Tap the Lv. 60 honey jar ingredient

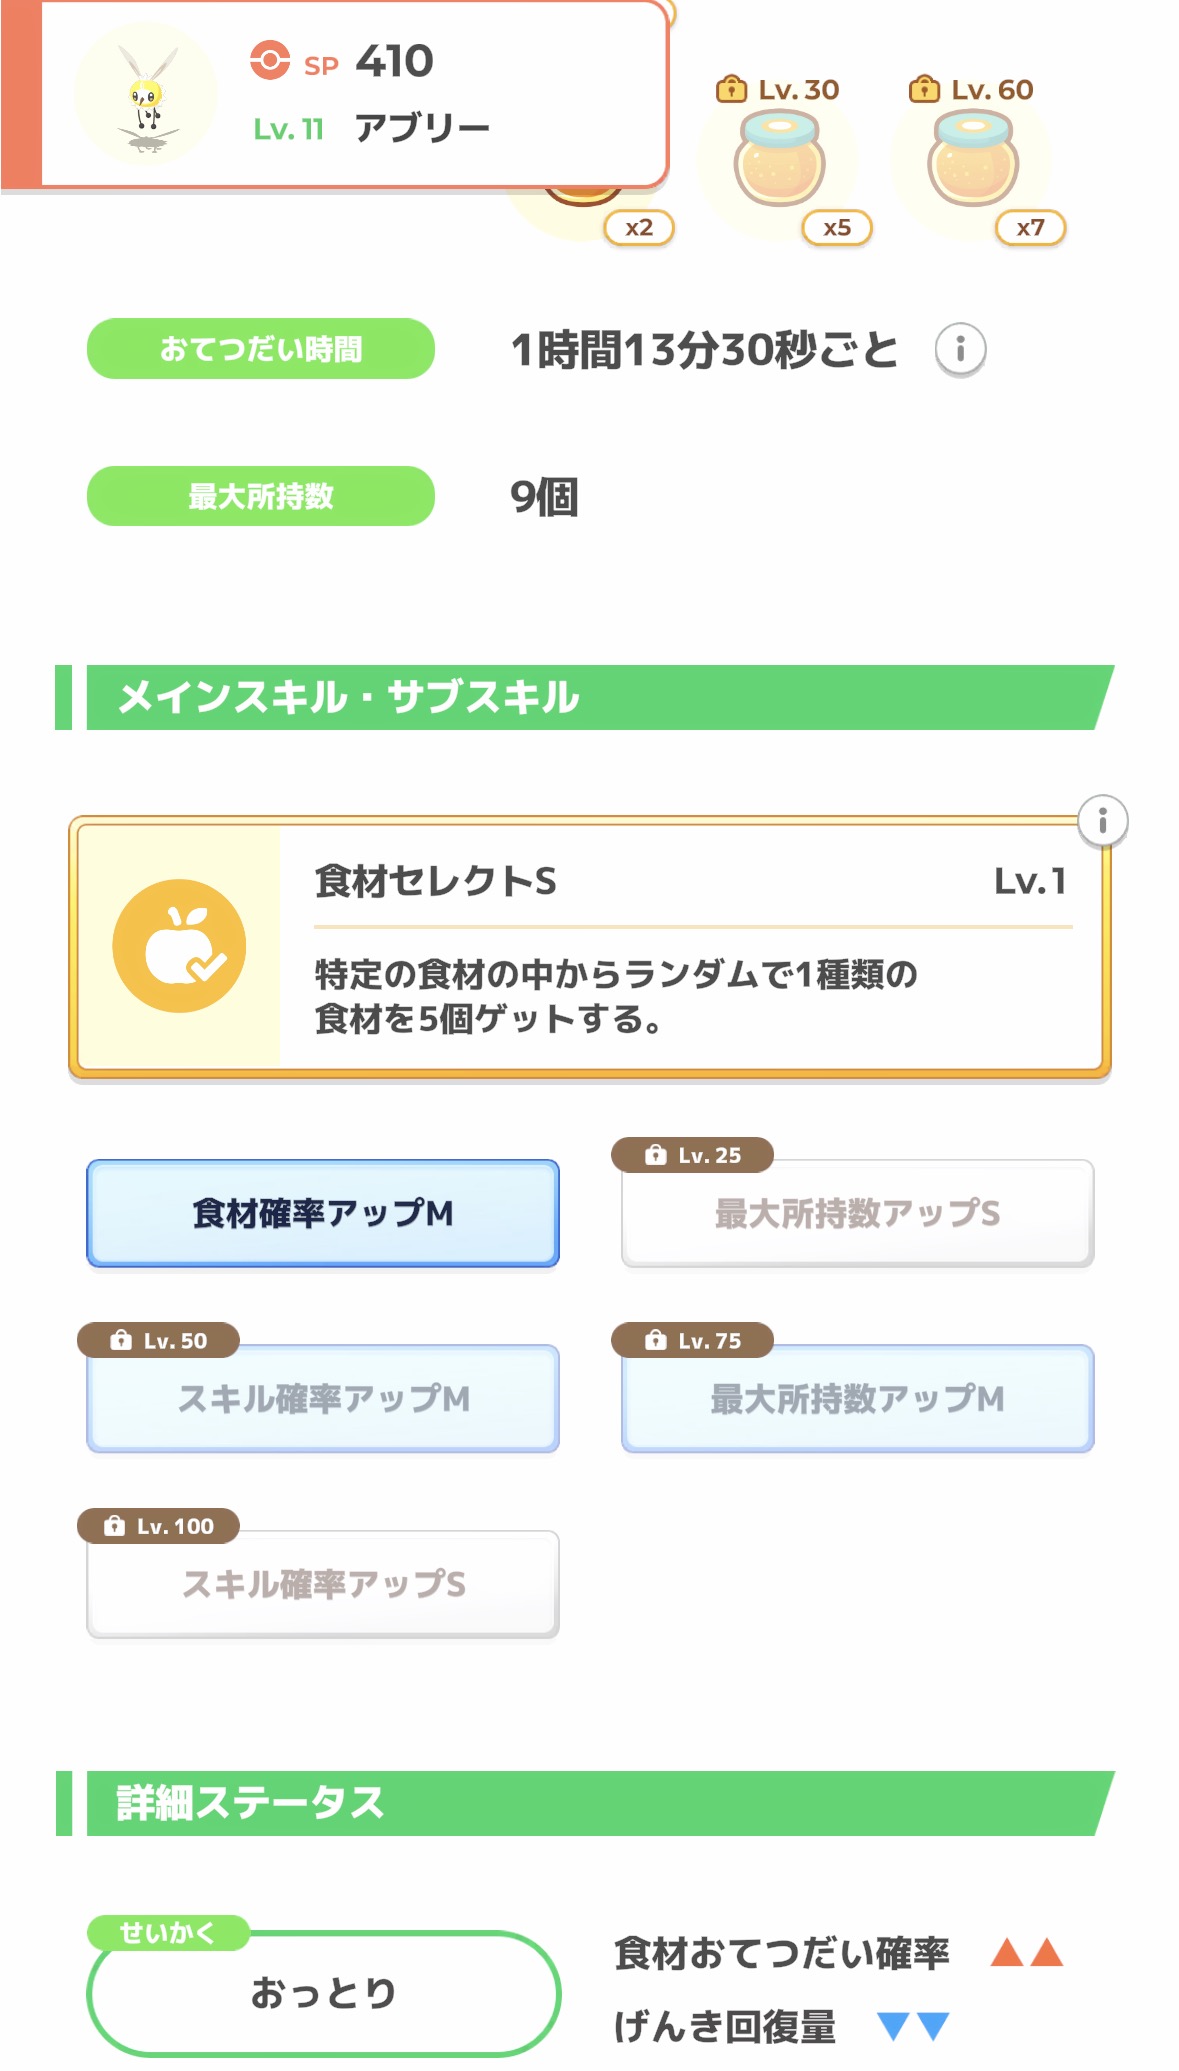[x=972, y=160]
